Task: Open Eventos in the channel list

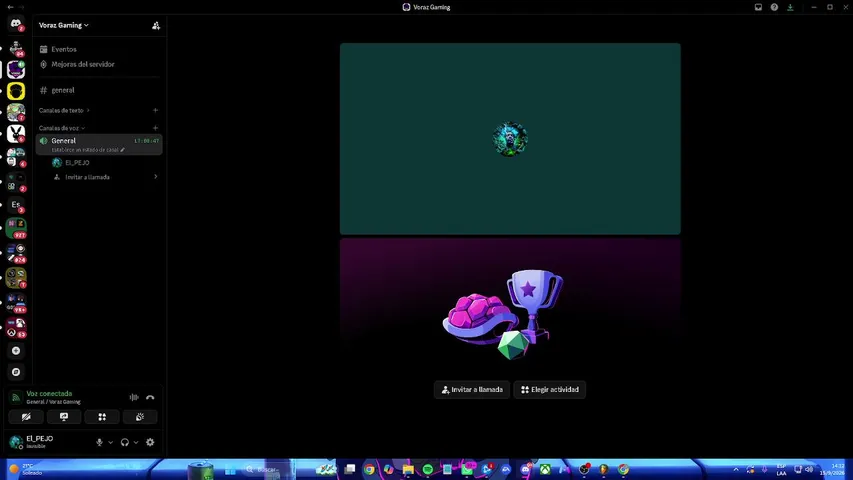Action: 98,49
